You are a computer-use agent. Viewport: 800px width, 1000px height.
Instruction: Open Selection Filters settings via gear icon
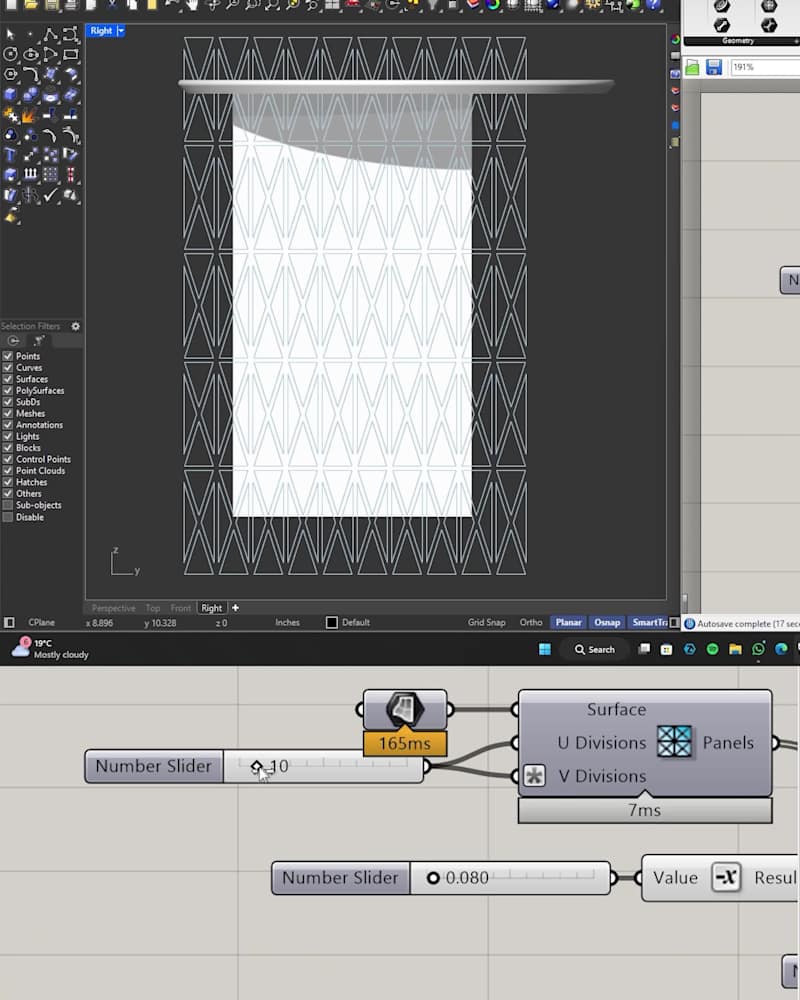[x=75, y=326]
